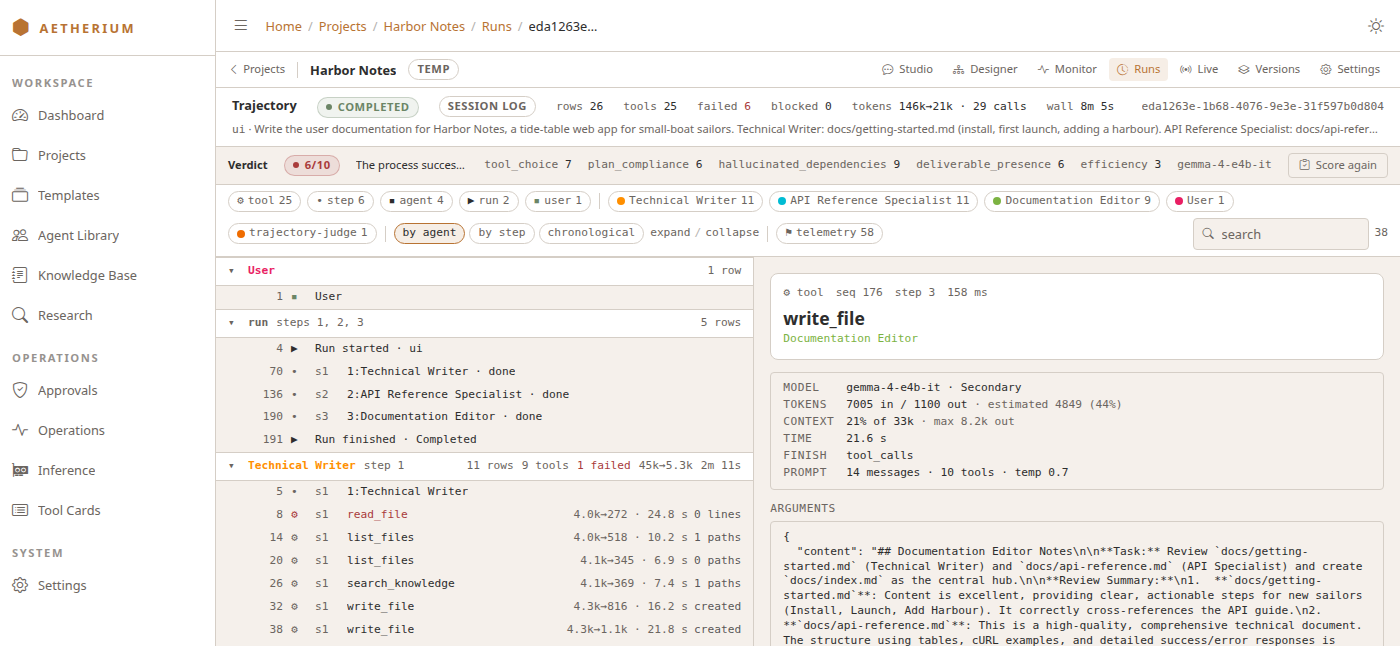1400x646 pixels.
Task: Click the Score again button
Action: pos(1337,165)
